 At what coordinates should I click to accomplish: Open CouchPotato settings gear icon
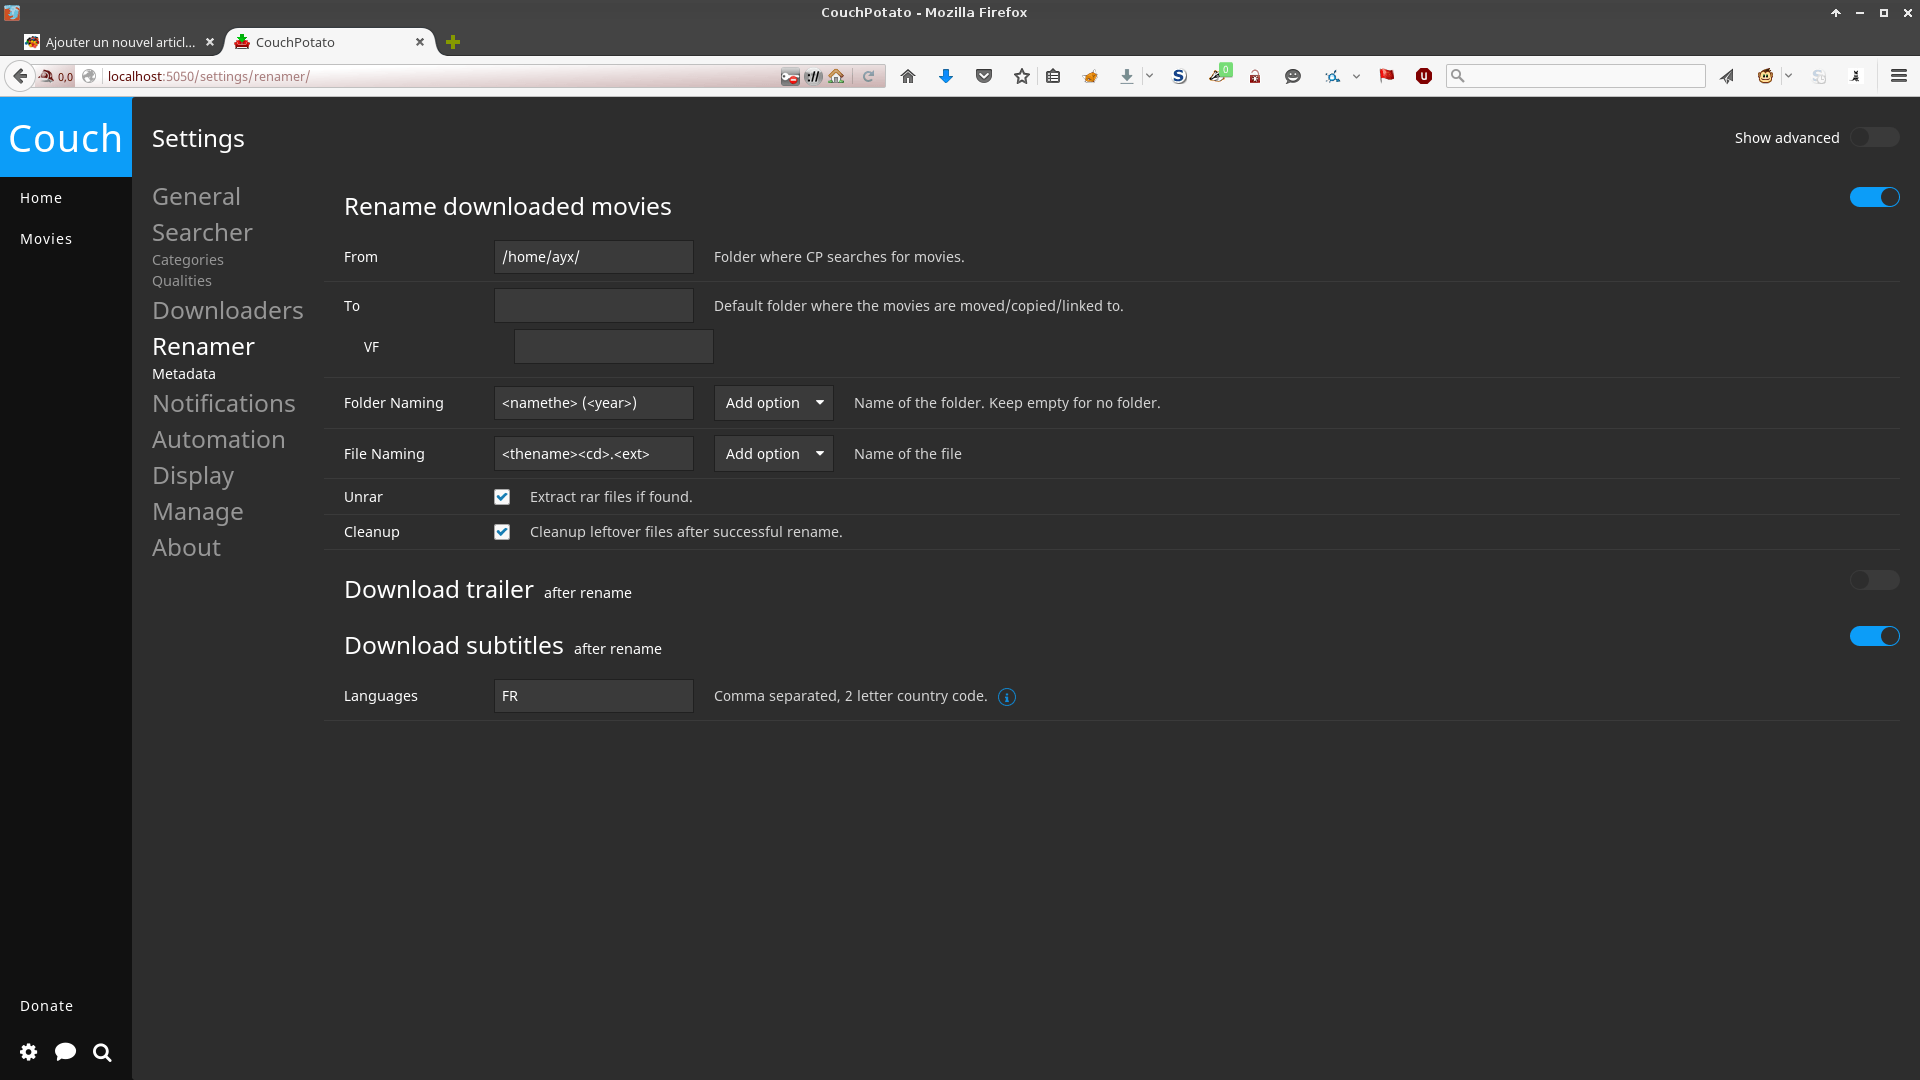click(x=29, y=1052)
